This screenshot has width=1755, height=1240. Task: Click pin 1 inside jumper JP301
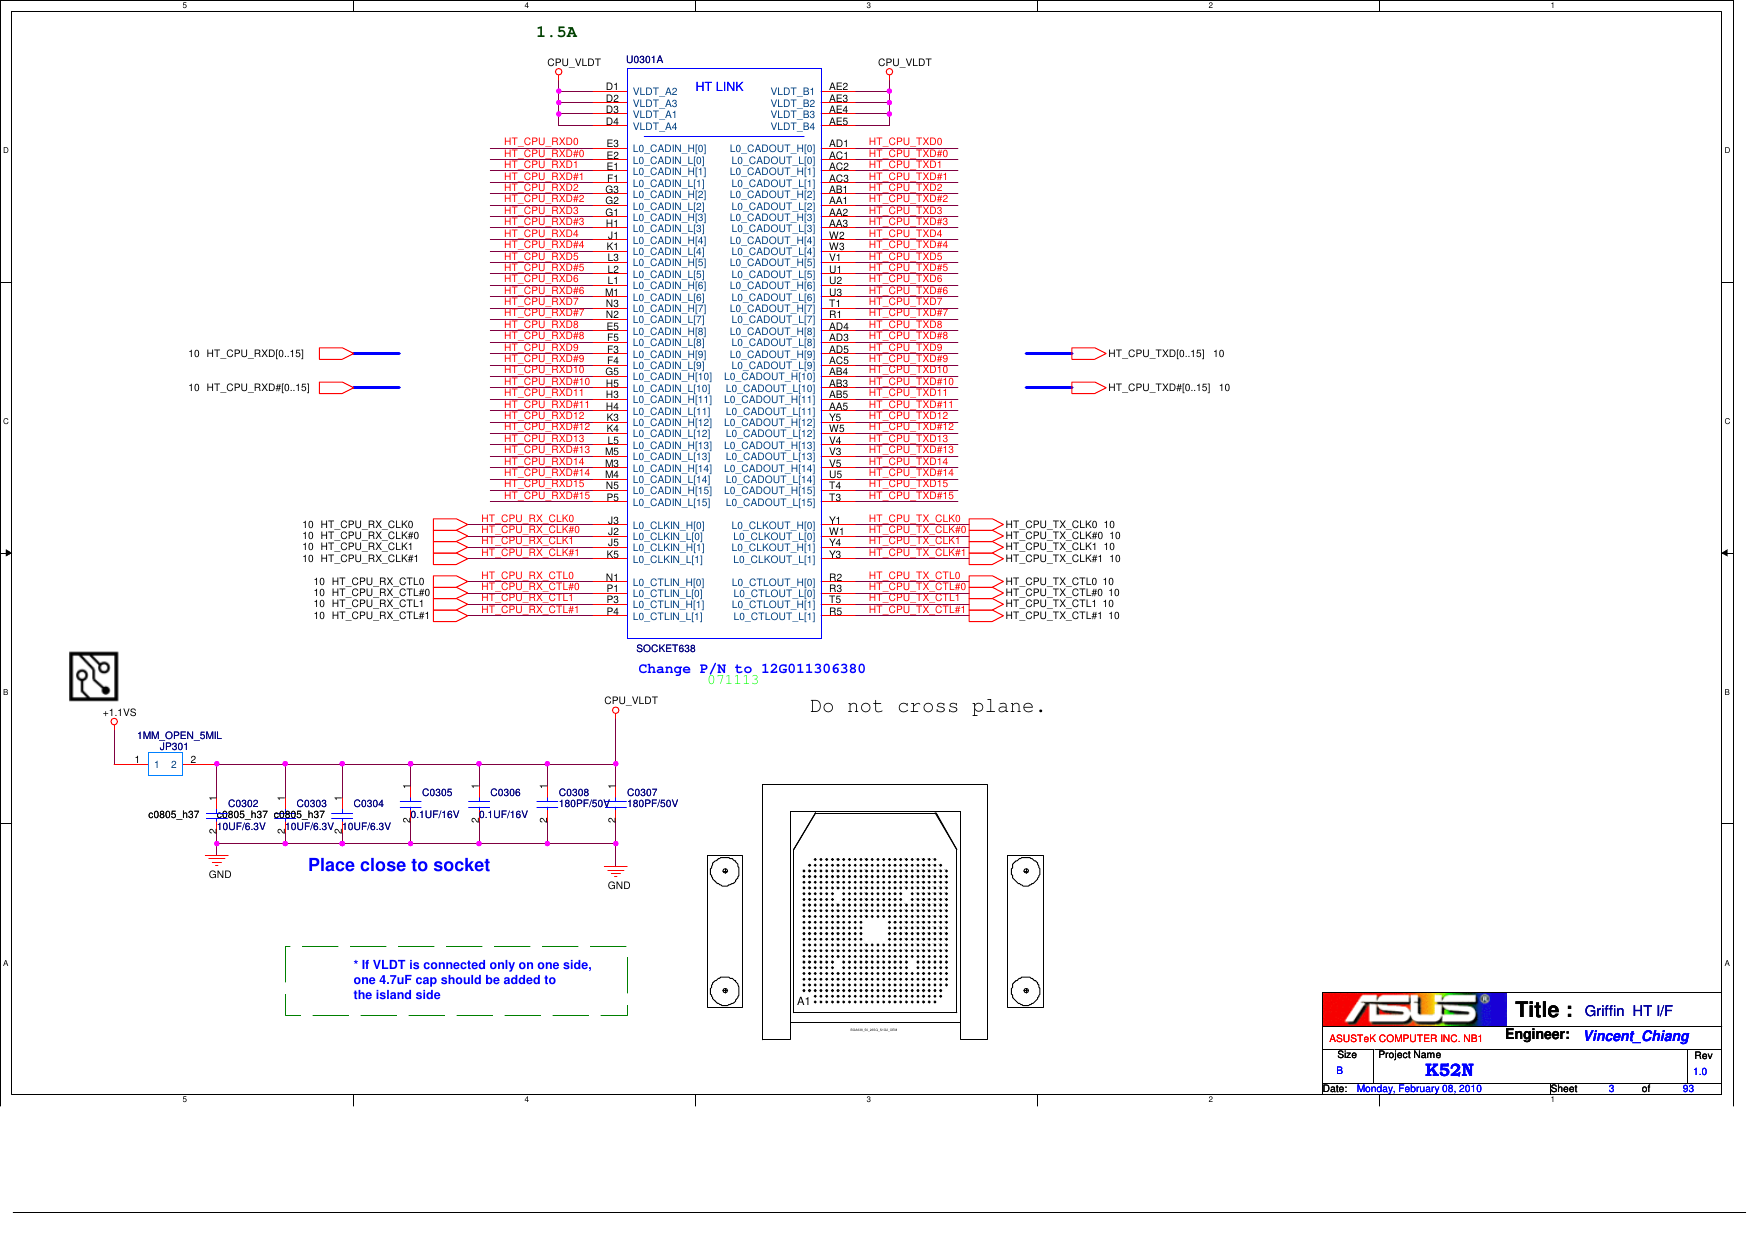pyautogui.click(x=156, y=765)
